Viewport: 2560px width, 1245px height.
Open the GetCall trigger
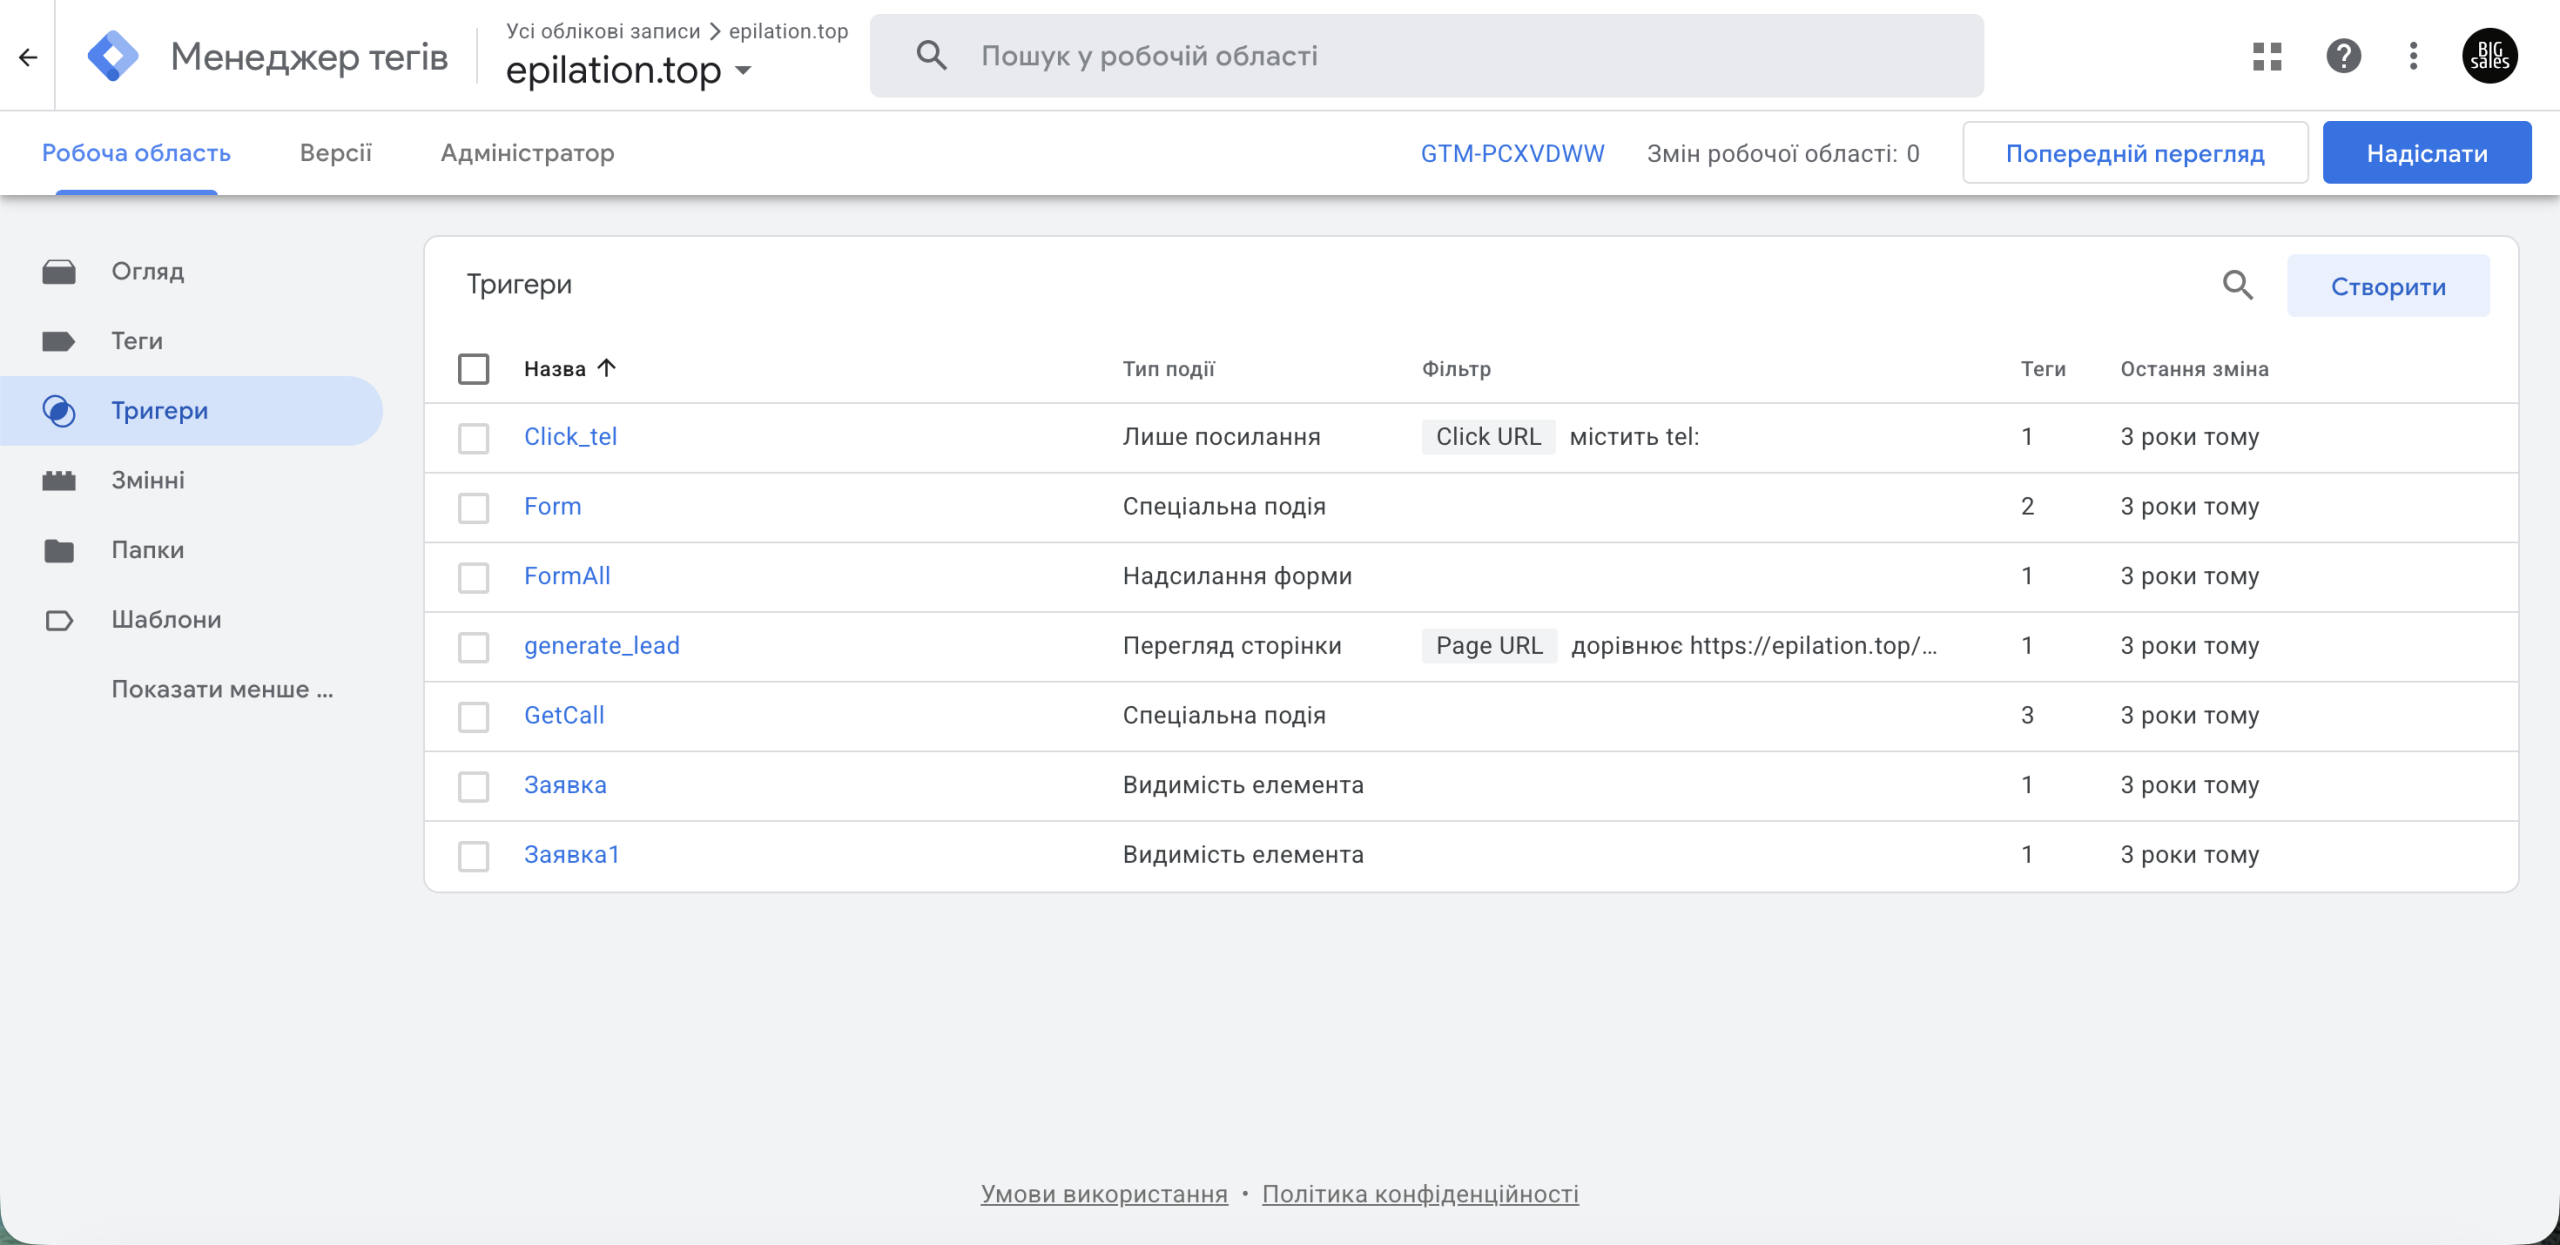(x=564, y=716)
